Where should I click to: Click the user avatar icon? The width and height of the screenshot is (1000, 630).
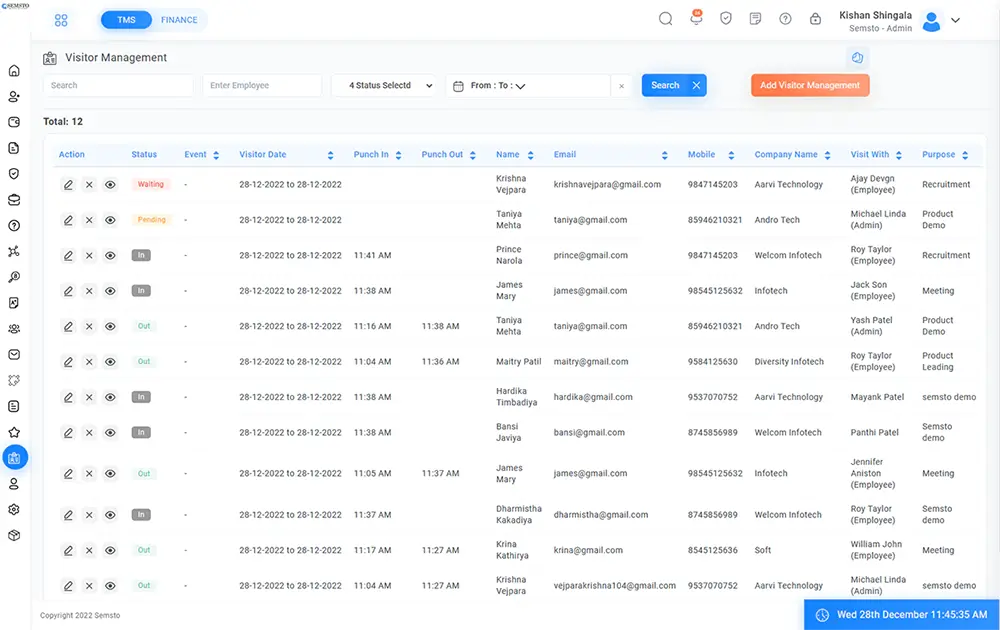coord(931,21)
